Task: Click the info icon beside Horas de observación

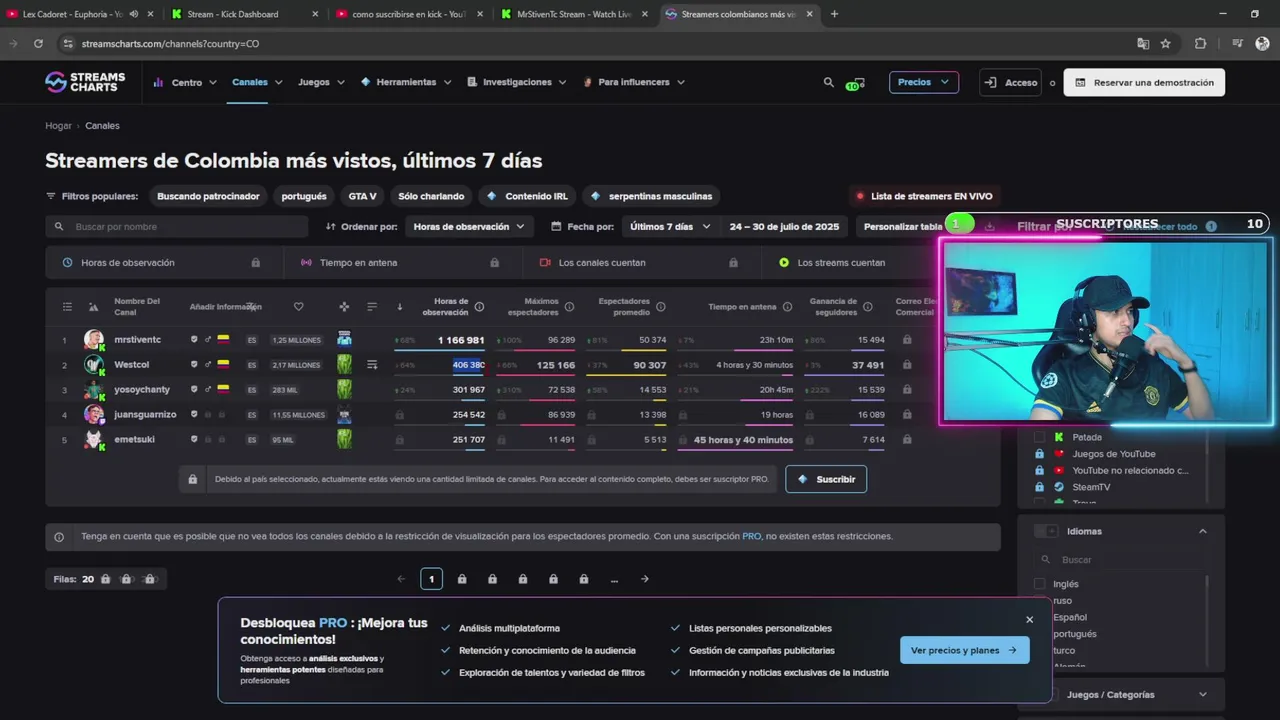Action: pyautogui.click(x=479, y=307)
